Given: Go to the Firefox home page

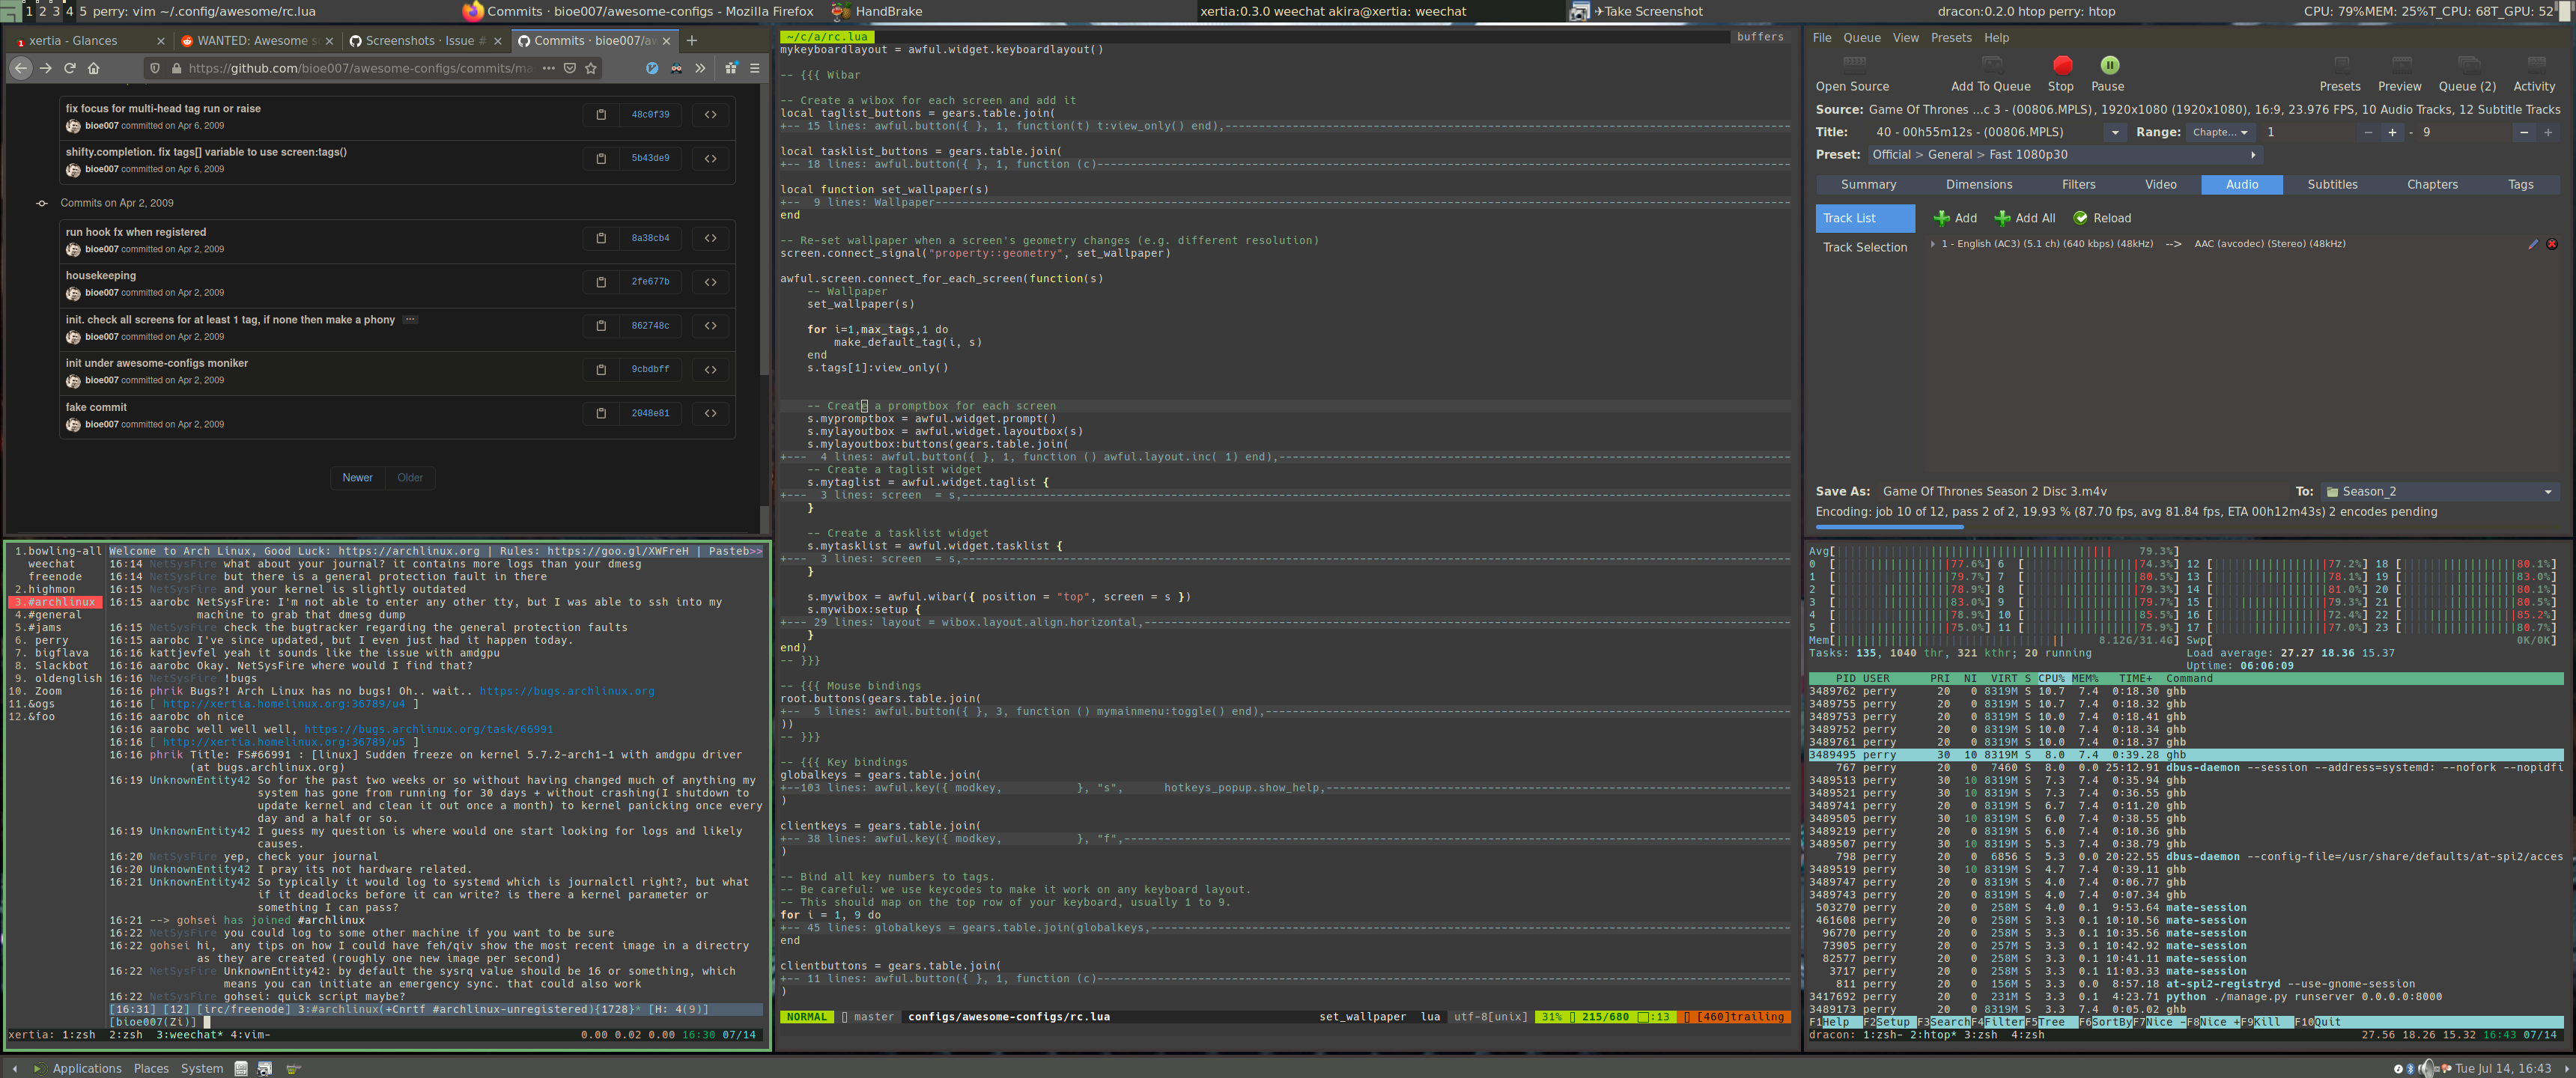Looking at the screenshot, I should [x=94, y=68].
